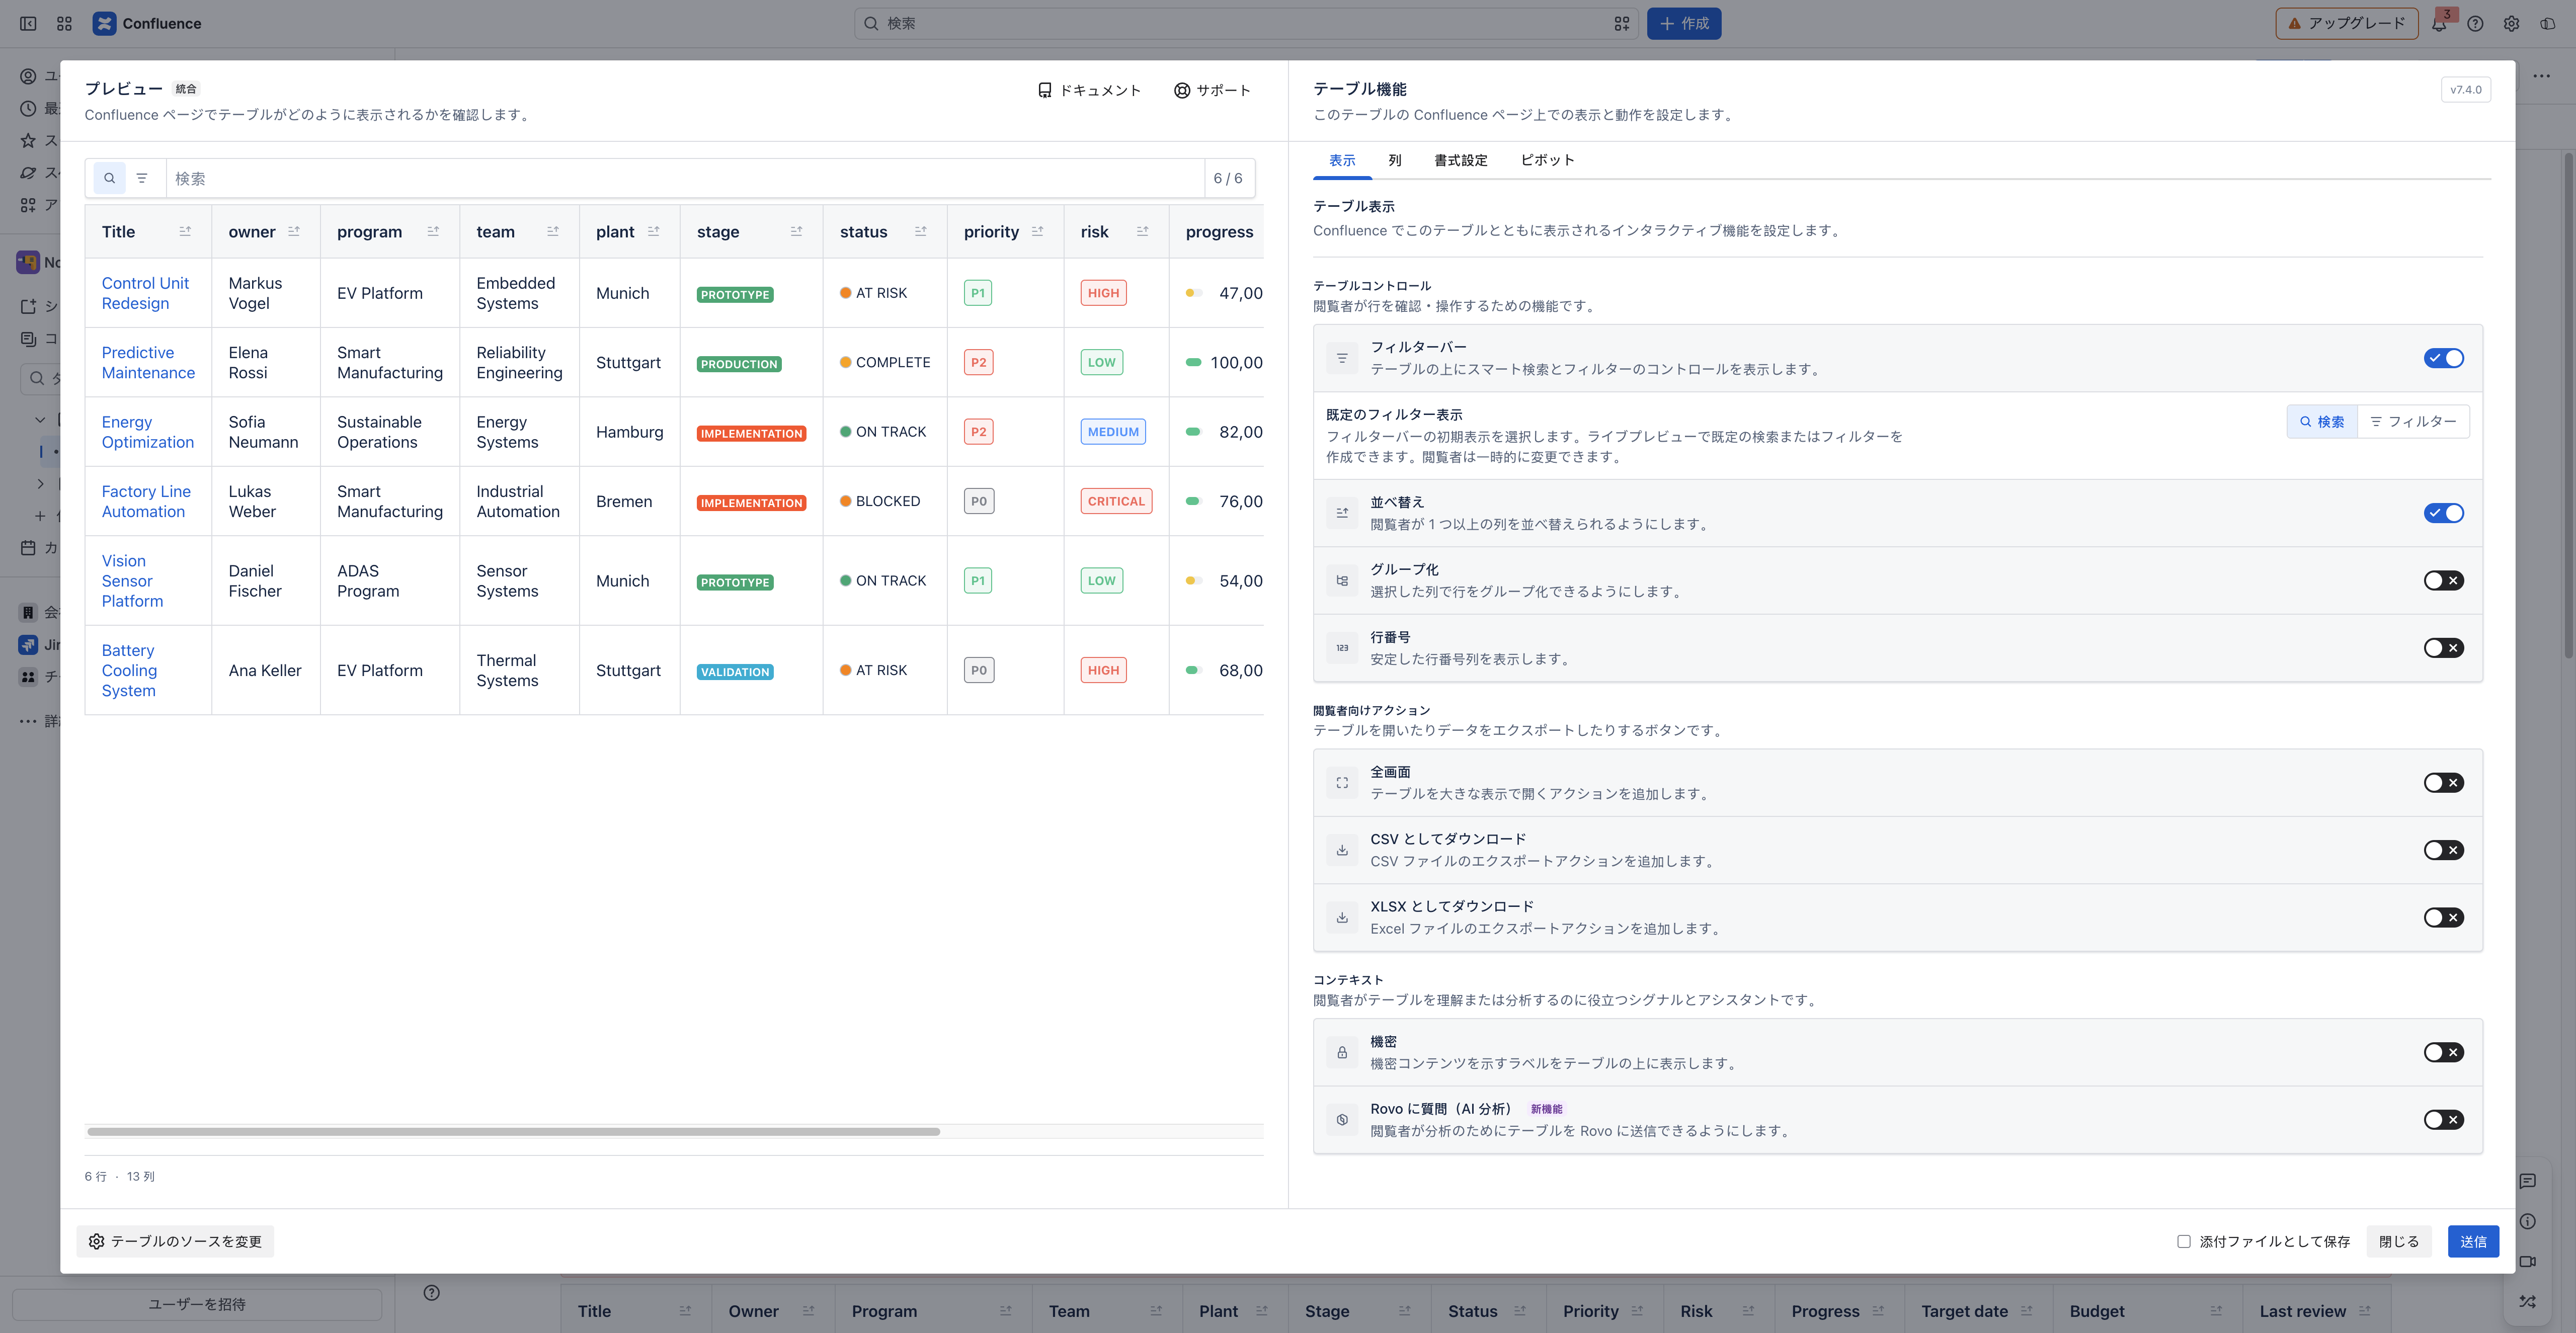Click the 閉じる button
Viewport: 2576px width, 1333px height.
pos(2399,1241)
